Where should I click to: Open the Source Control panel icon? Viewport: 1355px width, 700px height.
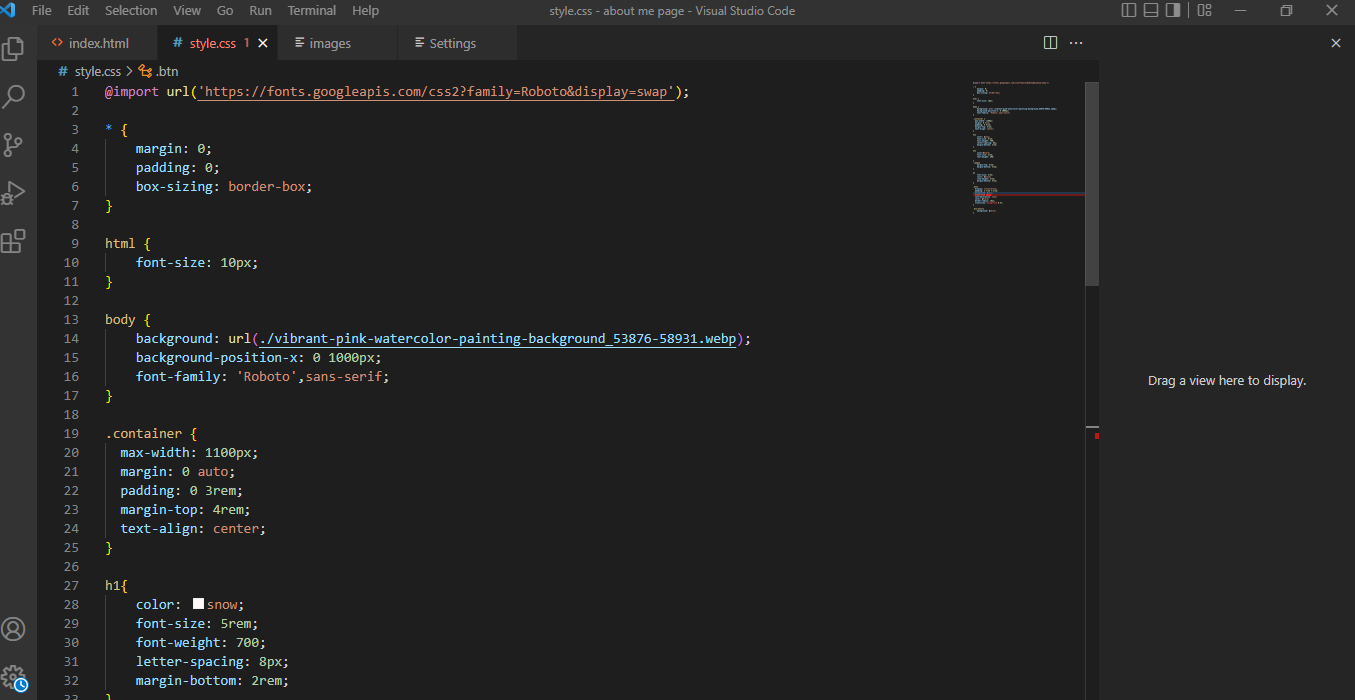(x=14, y=145)
